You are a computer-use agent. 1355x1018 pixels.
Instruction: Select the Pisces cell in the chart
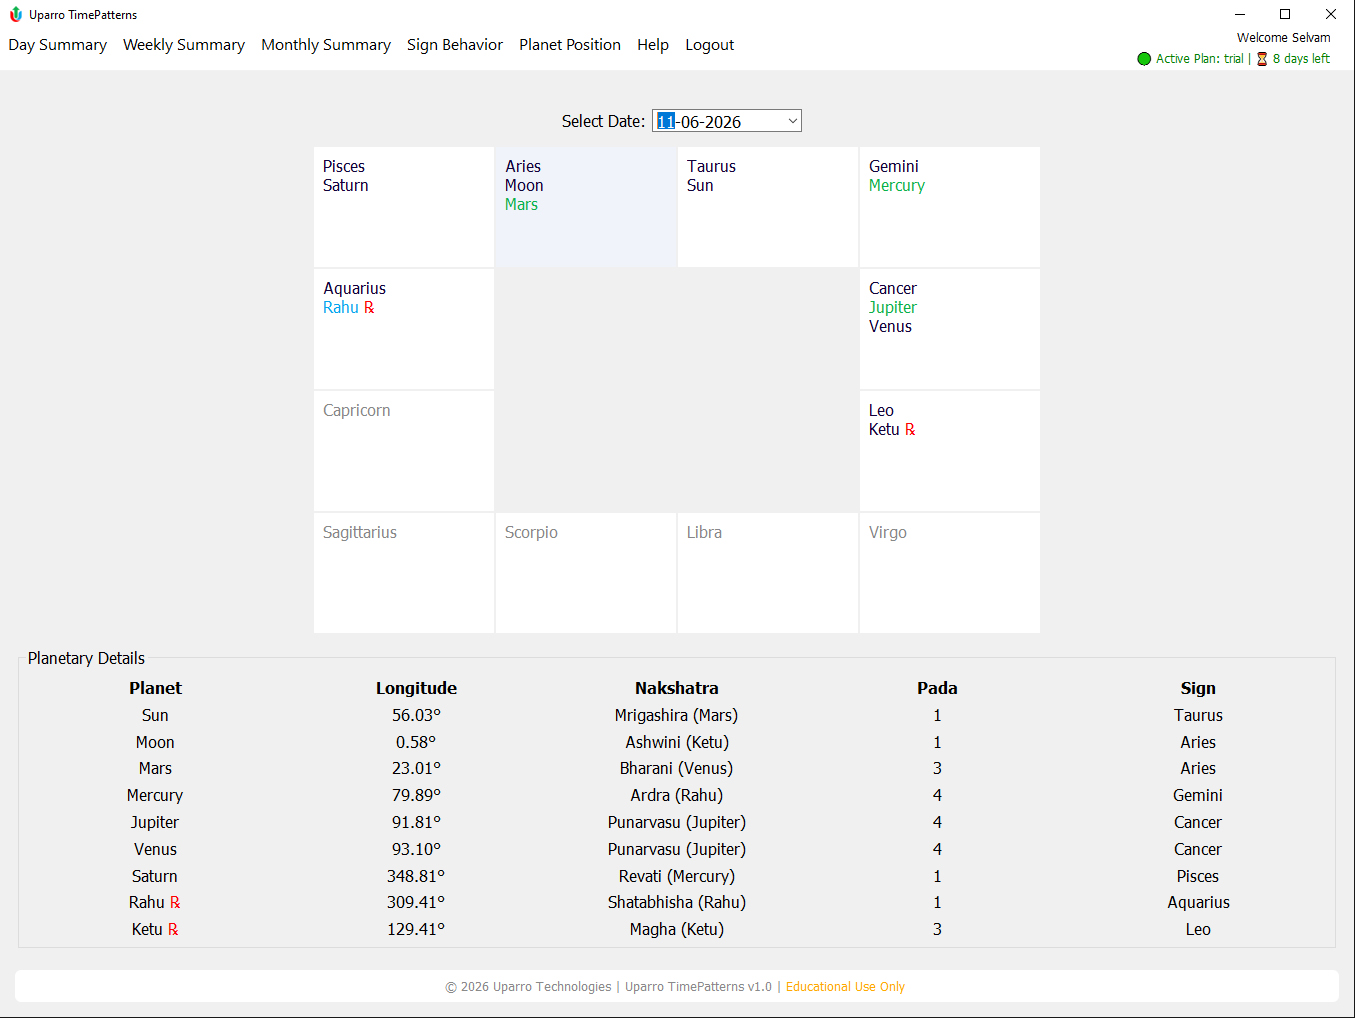[x=404, y=207]
